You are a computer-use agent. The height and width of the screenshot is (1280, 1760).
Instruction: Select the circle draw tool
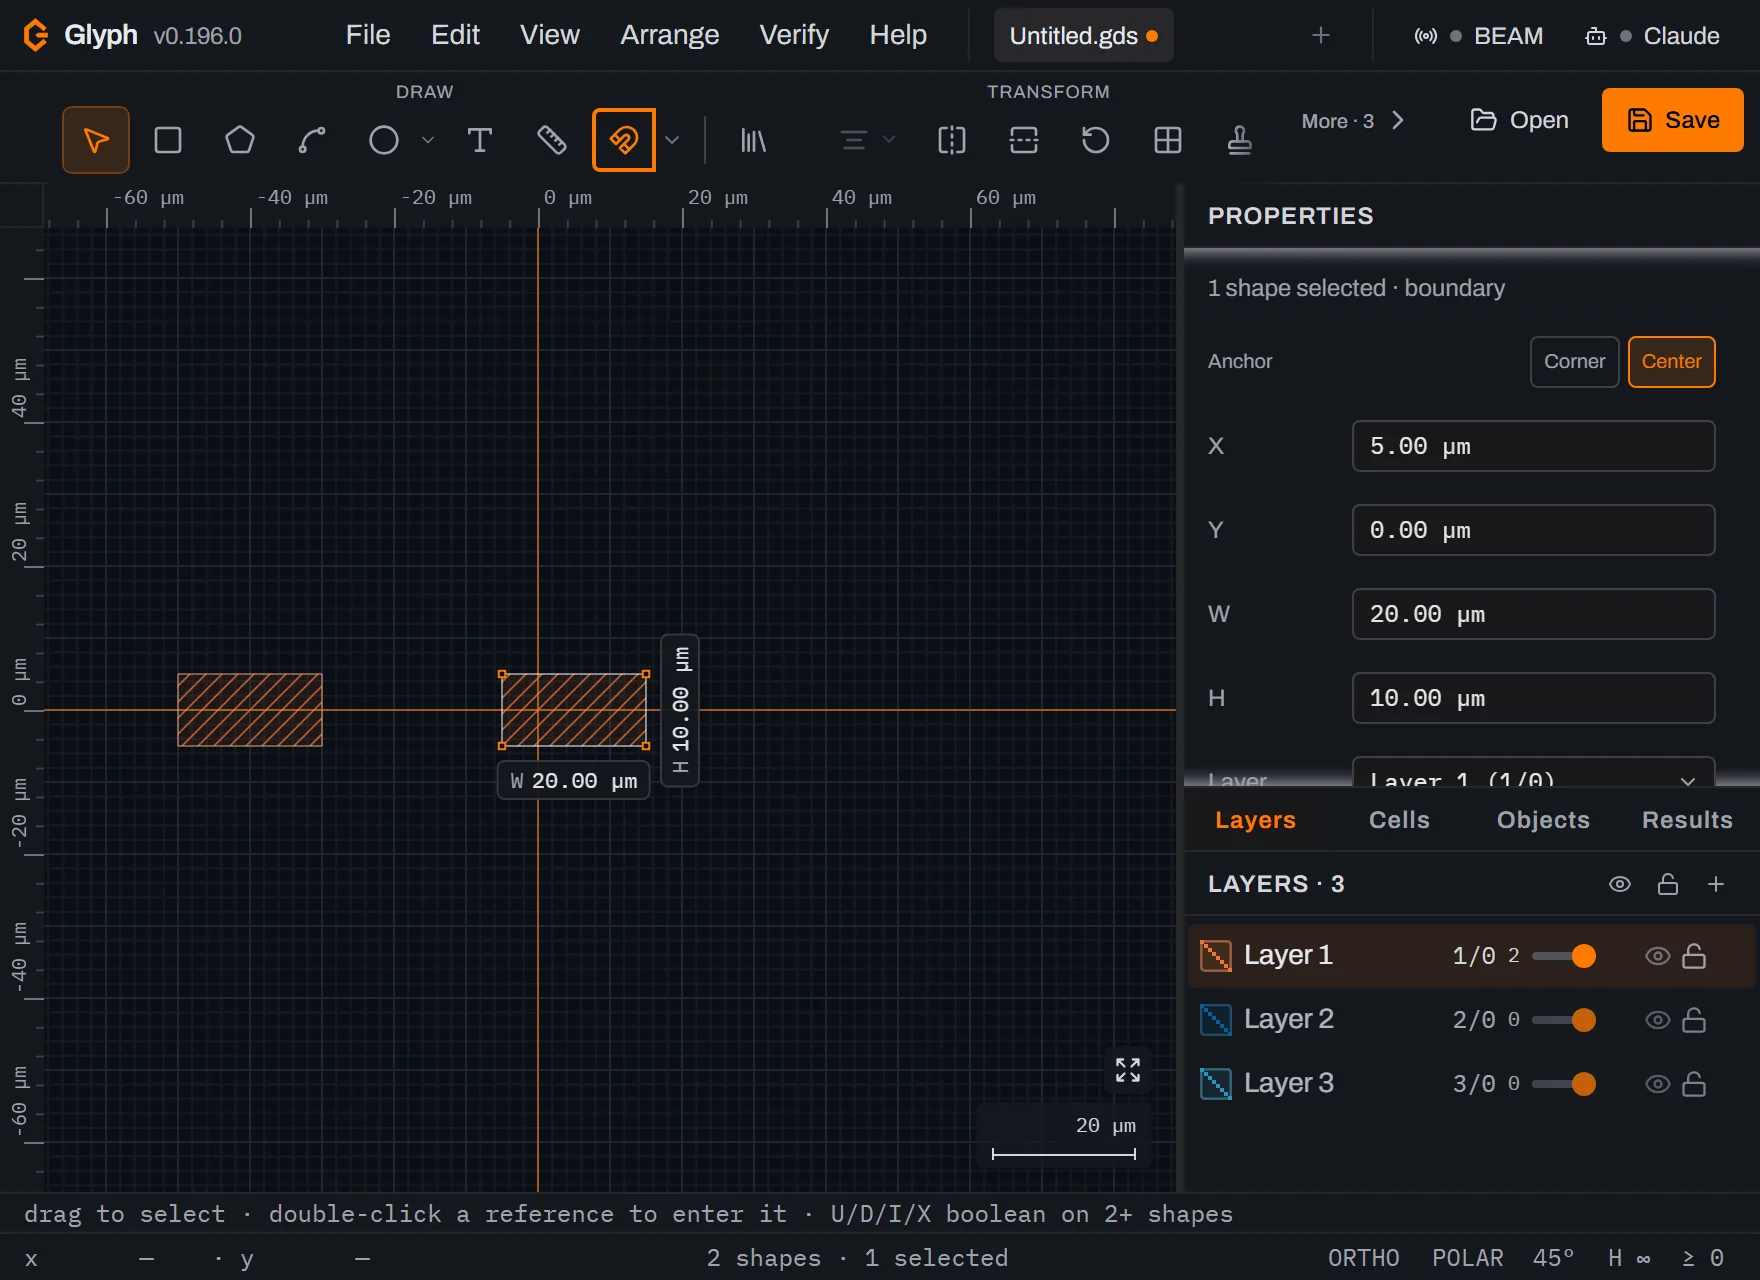pyautogui.click(x=384, y=140)
